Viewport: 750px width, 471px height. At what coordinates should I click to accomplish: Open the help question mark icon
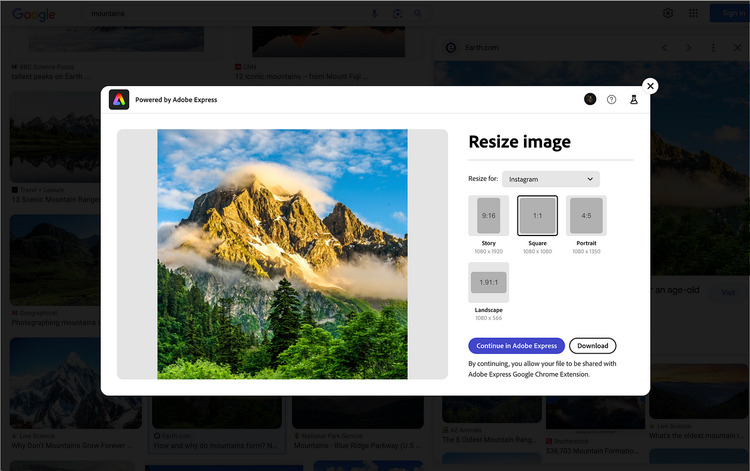coord(611,99)
